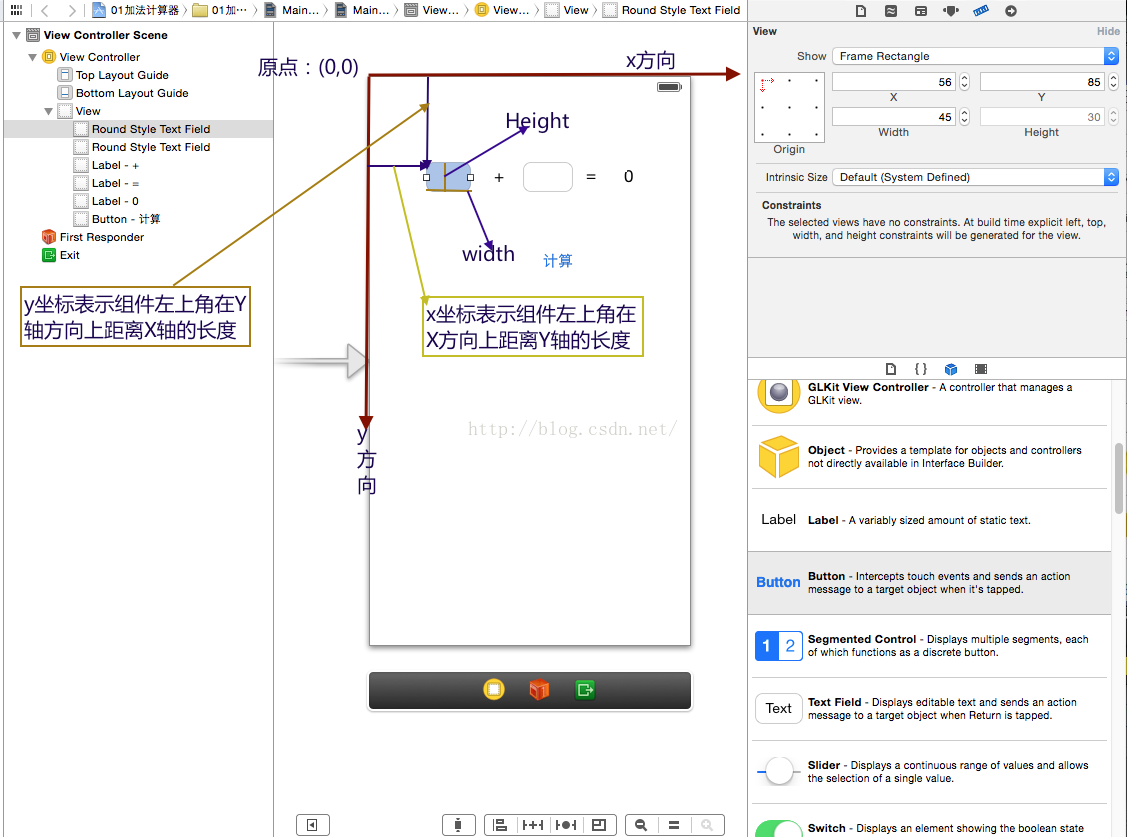
Task: Open the File inspector tab
Action: click(x=860, y=11)
